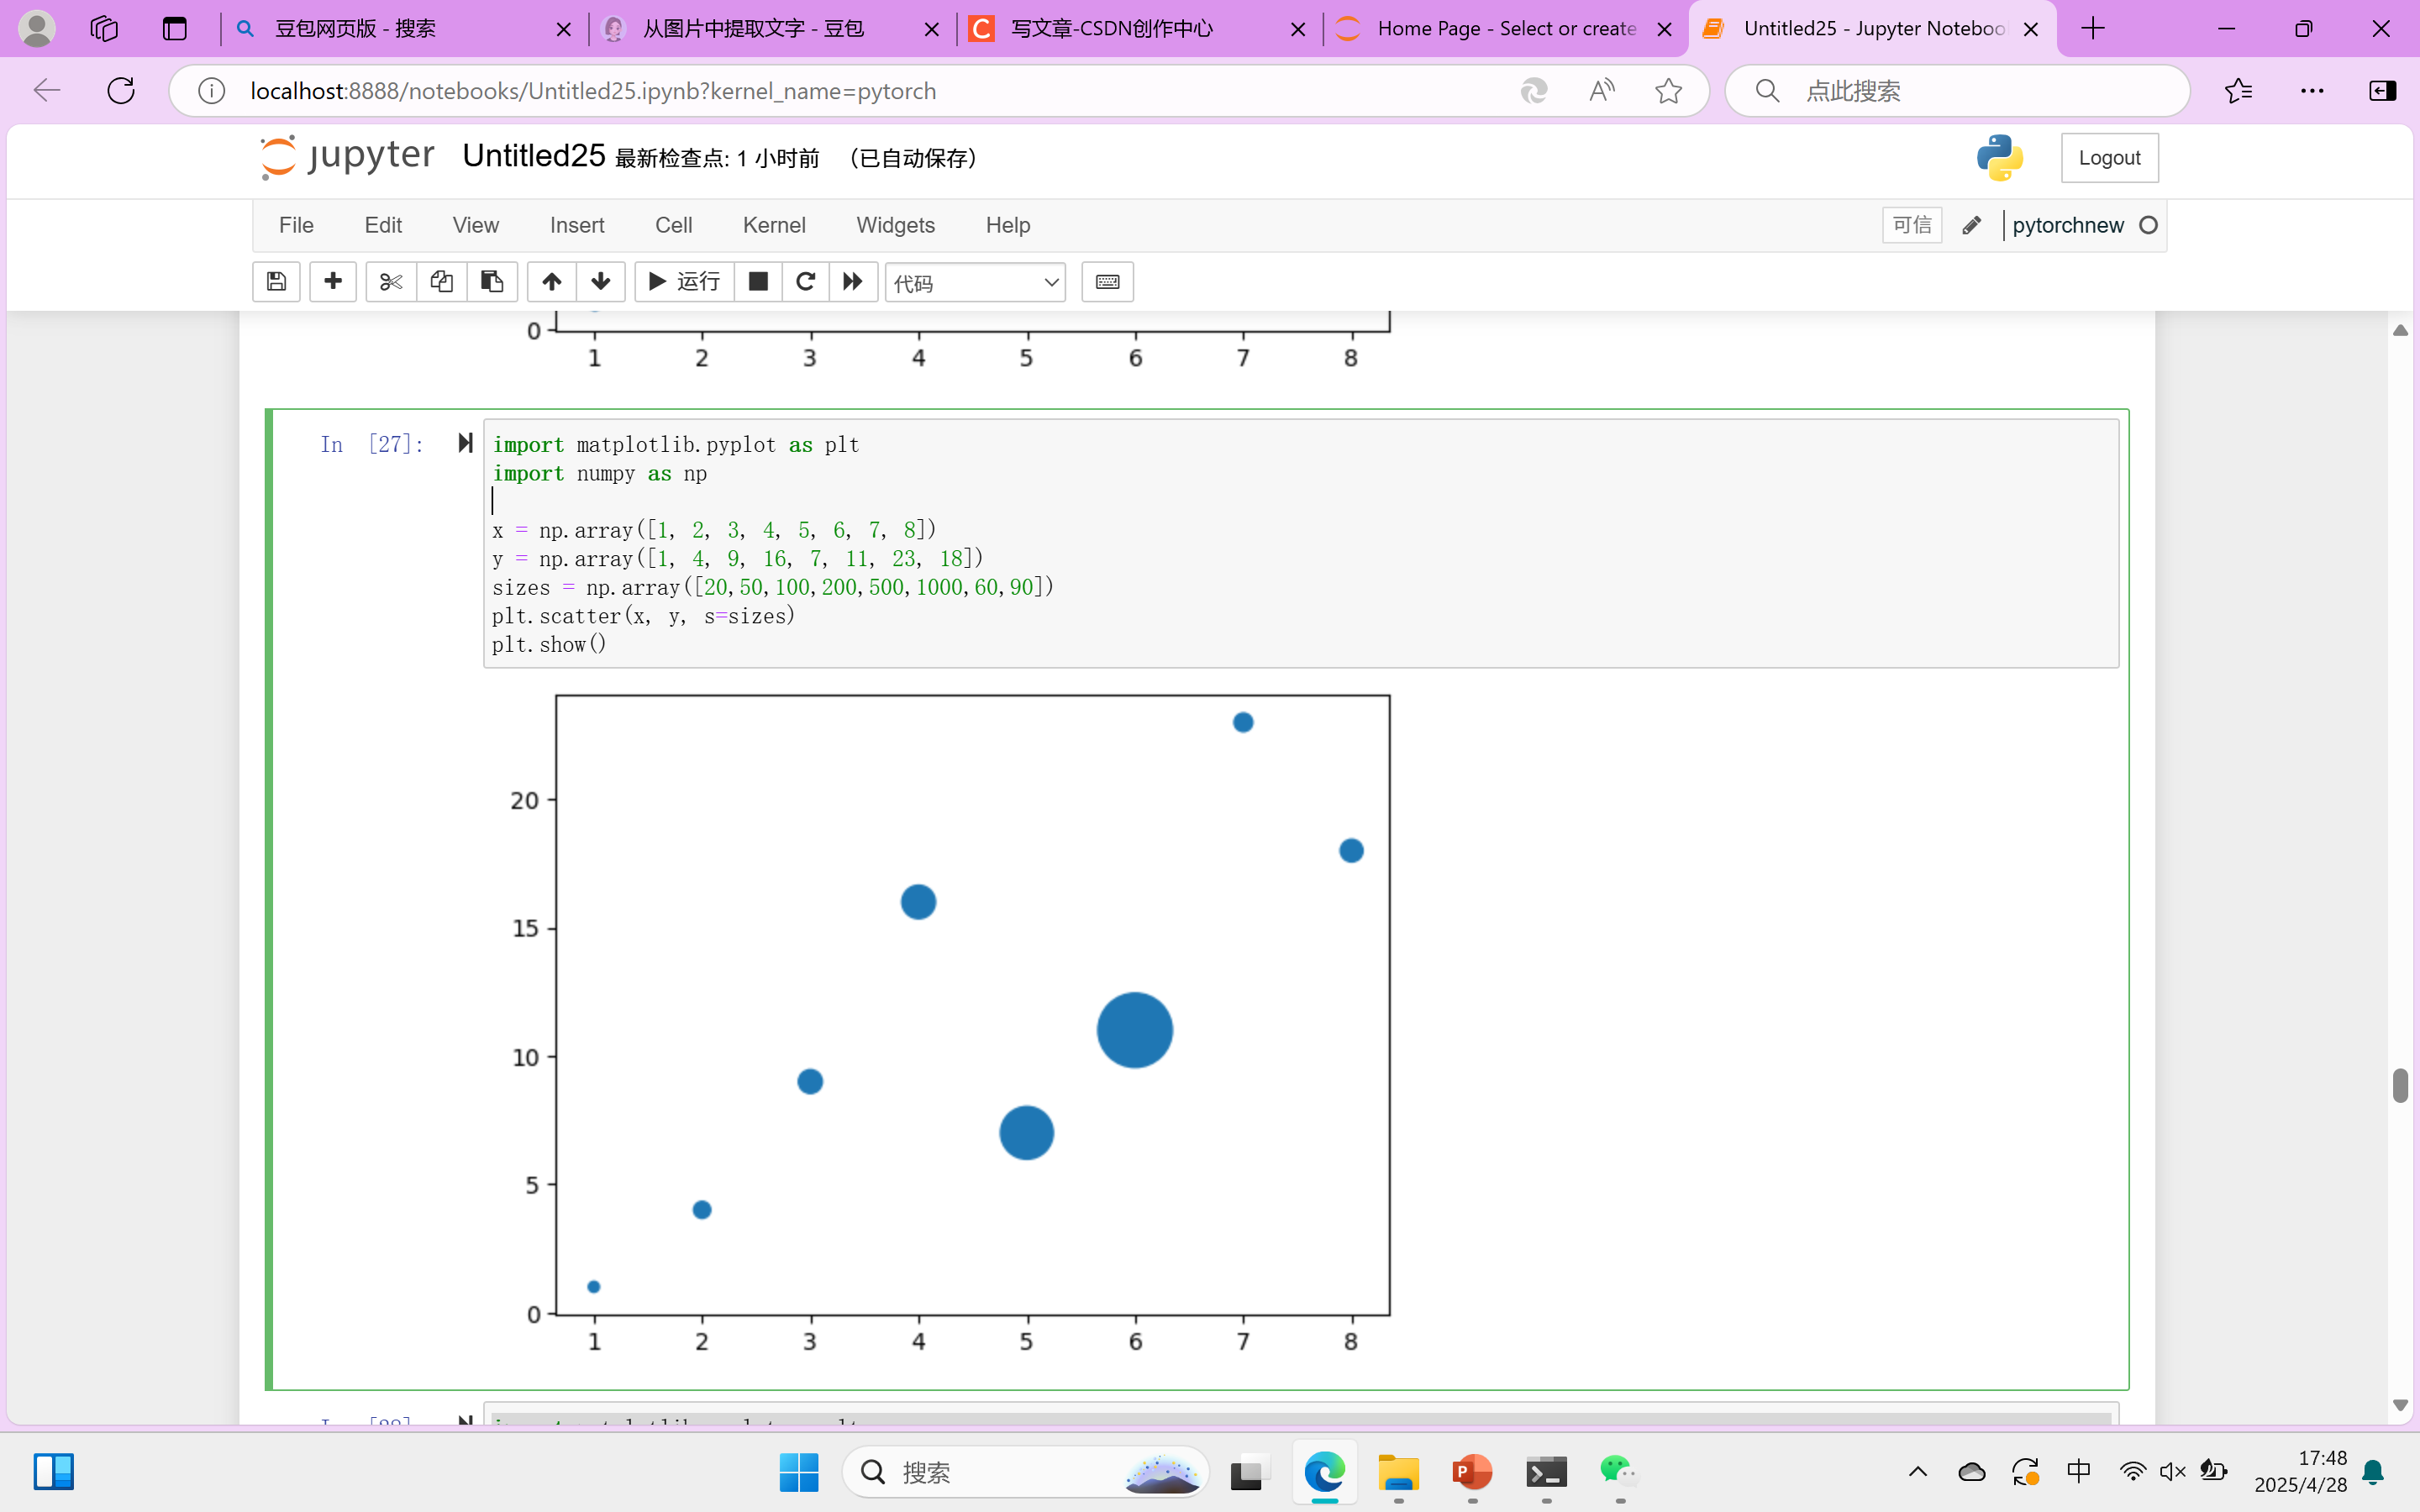Screen dimensions: 2420x1512
Task: Save the notebook with the floppy disk icon
Action: (276, 282)
